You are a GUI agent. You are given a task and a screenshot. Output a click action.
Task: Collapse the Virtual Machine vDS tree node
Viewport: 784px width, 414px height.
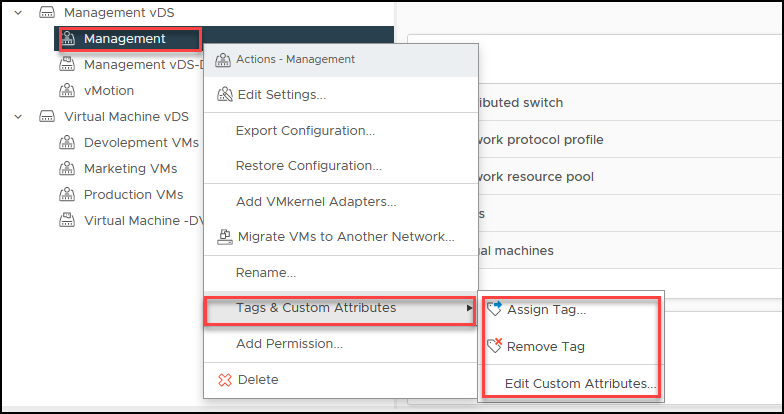(x=18, y=116)
